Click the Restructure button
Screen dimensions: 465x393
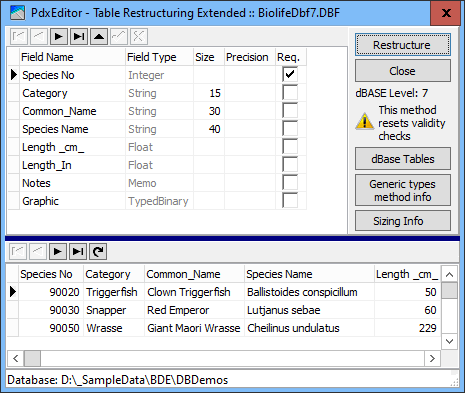pos(403,45)
